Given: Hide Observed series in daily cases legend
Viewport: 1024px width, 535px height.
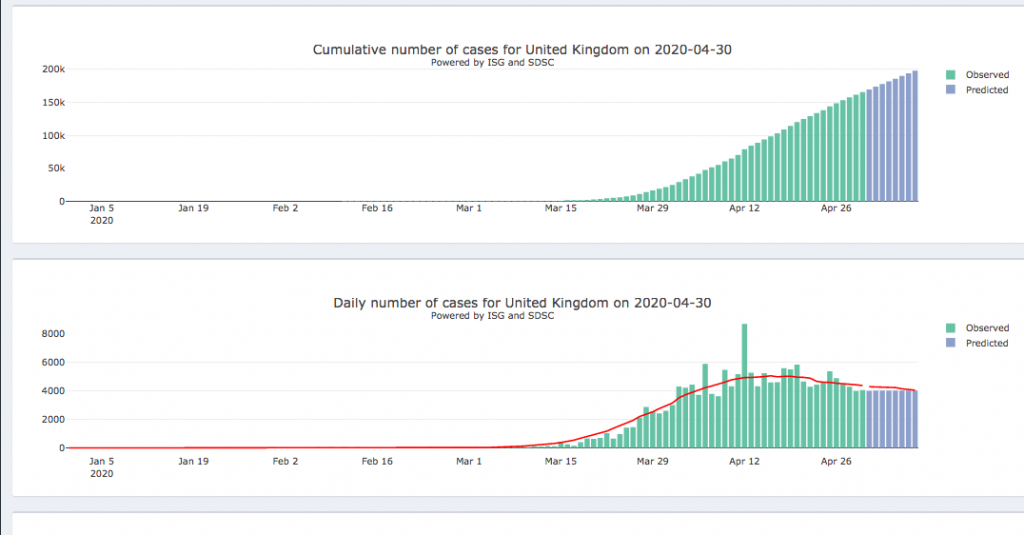Looking at the screenshot, I should [x=986, y=328].
